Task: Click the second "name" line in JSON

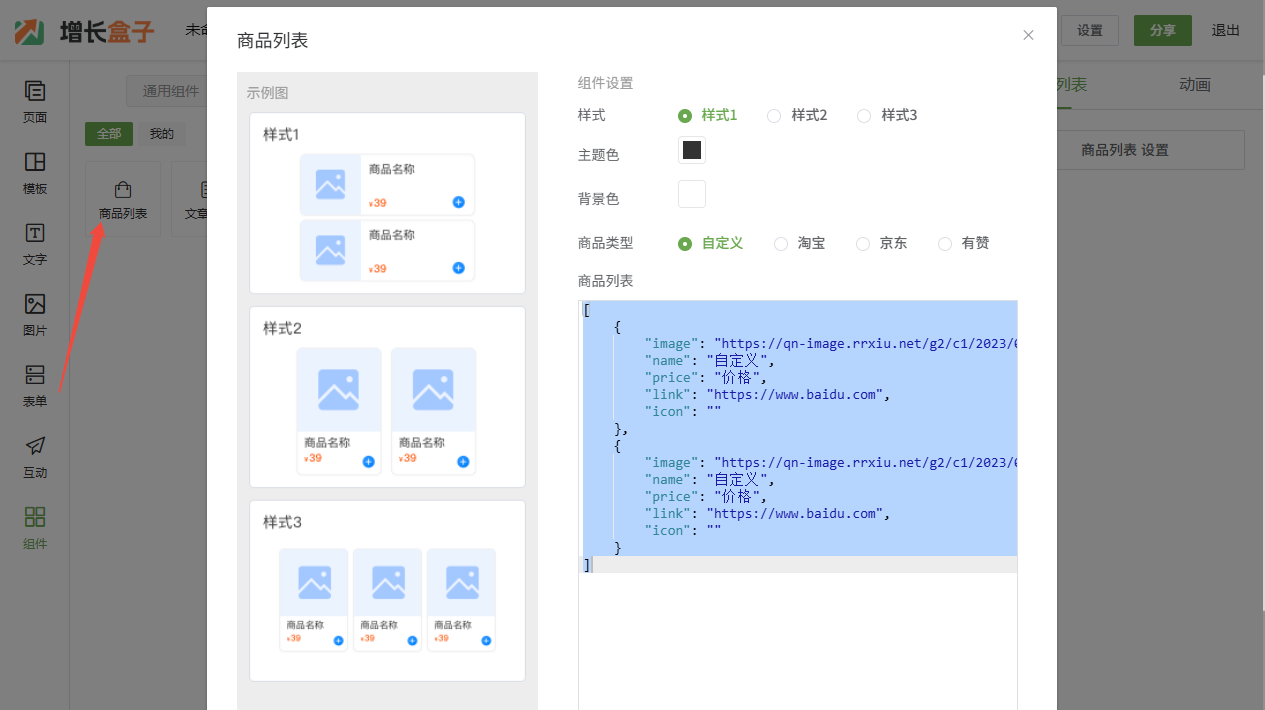Action: [710, 479]
